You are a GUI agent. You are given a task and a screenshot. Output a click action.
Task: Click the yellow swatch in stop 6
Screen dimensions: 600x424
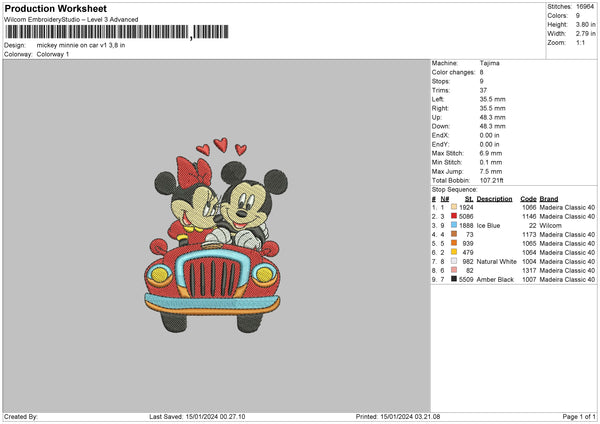point(453,252)
